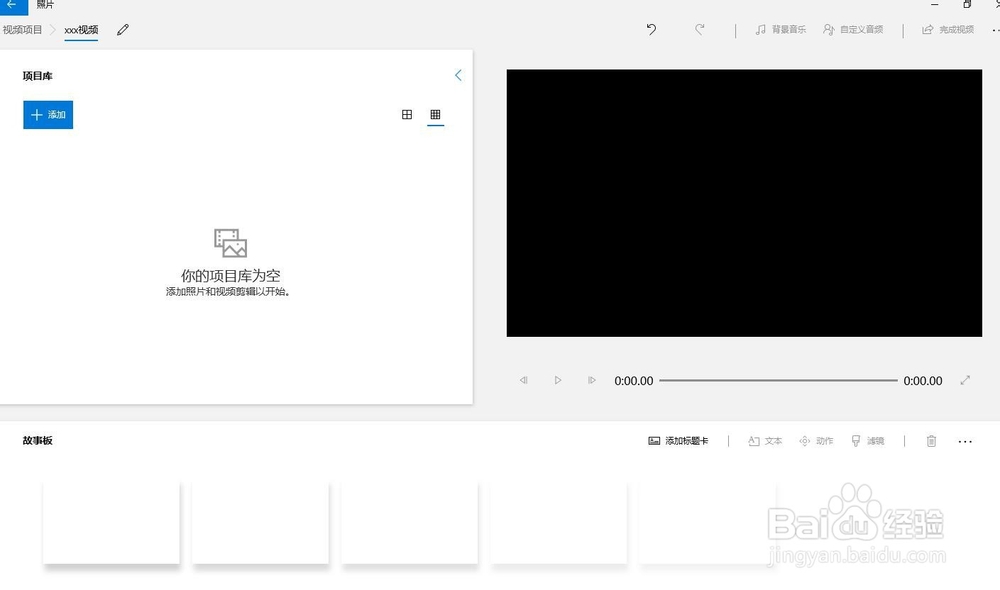Go back via the 视频项目 breadcrumb
This screenshot has width=1000, height=590.
pyautogui.click(x=20, y=30)
